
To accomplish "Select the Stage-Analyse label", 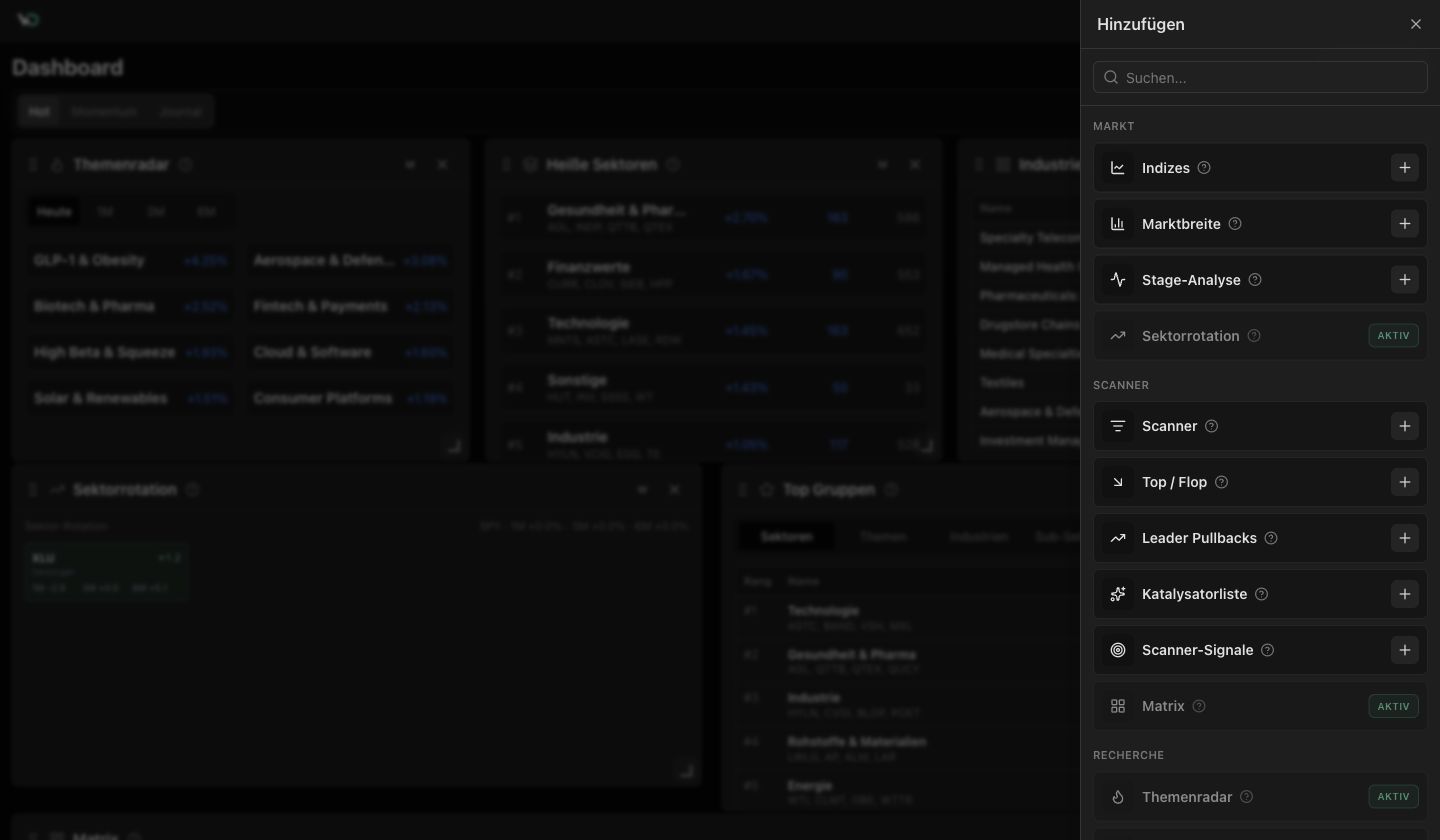I will (1191, 280).
